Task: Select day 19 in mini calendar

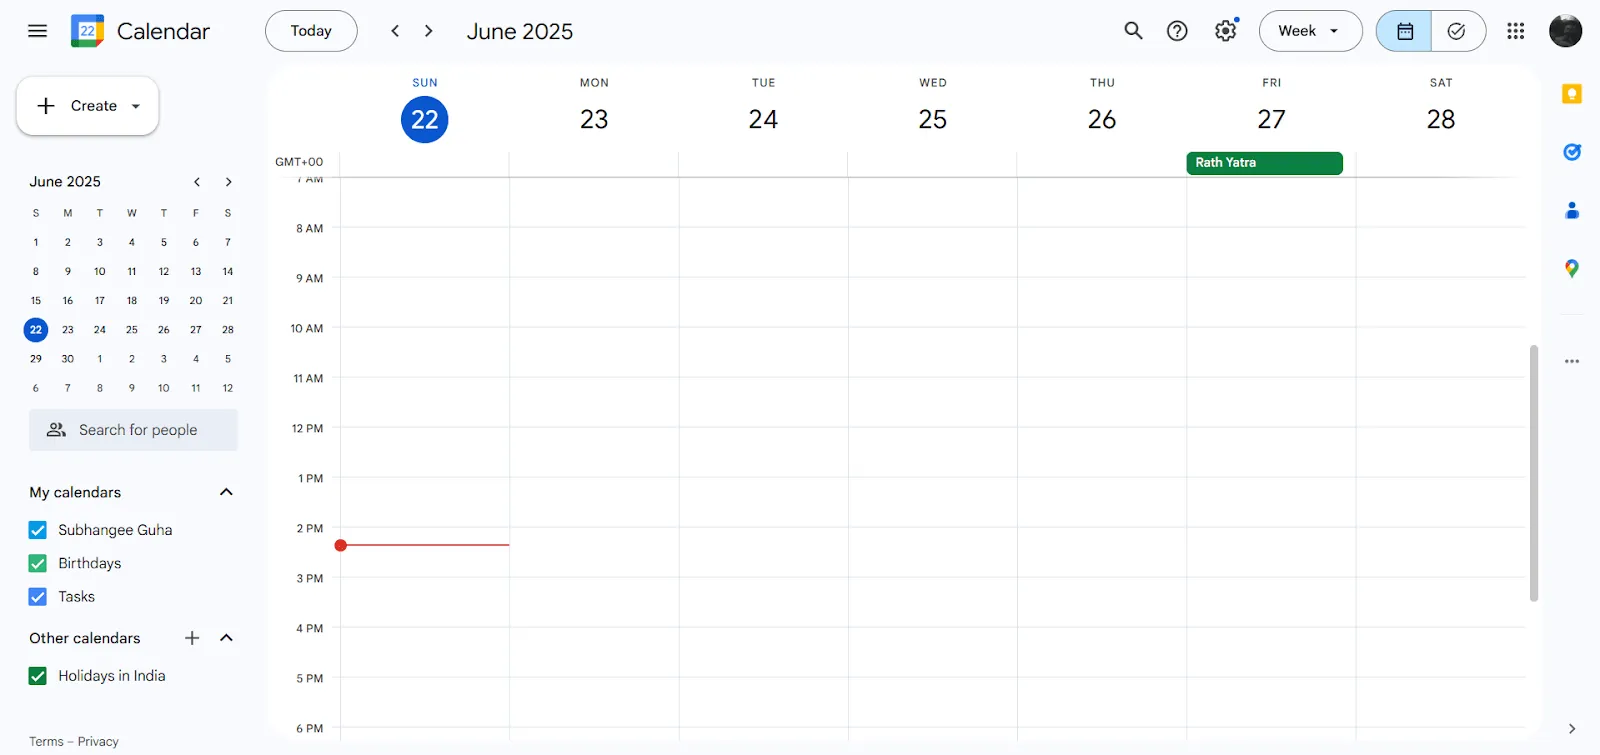Action: 164,301
